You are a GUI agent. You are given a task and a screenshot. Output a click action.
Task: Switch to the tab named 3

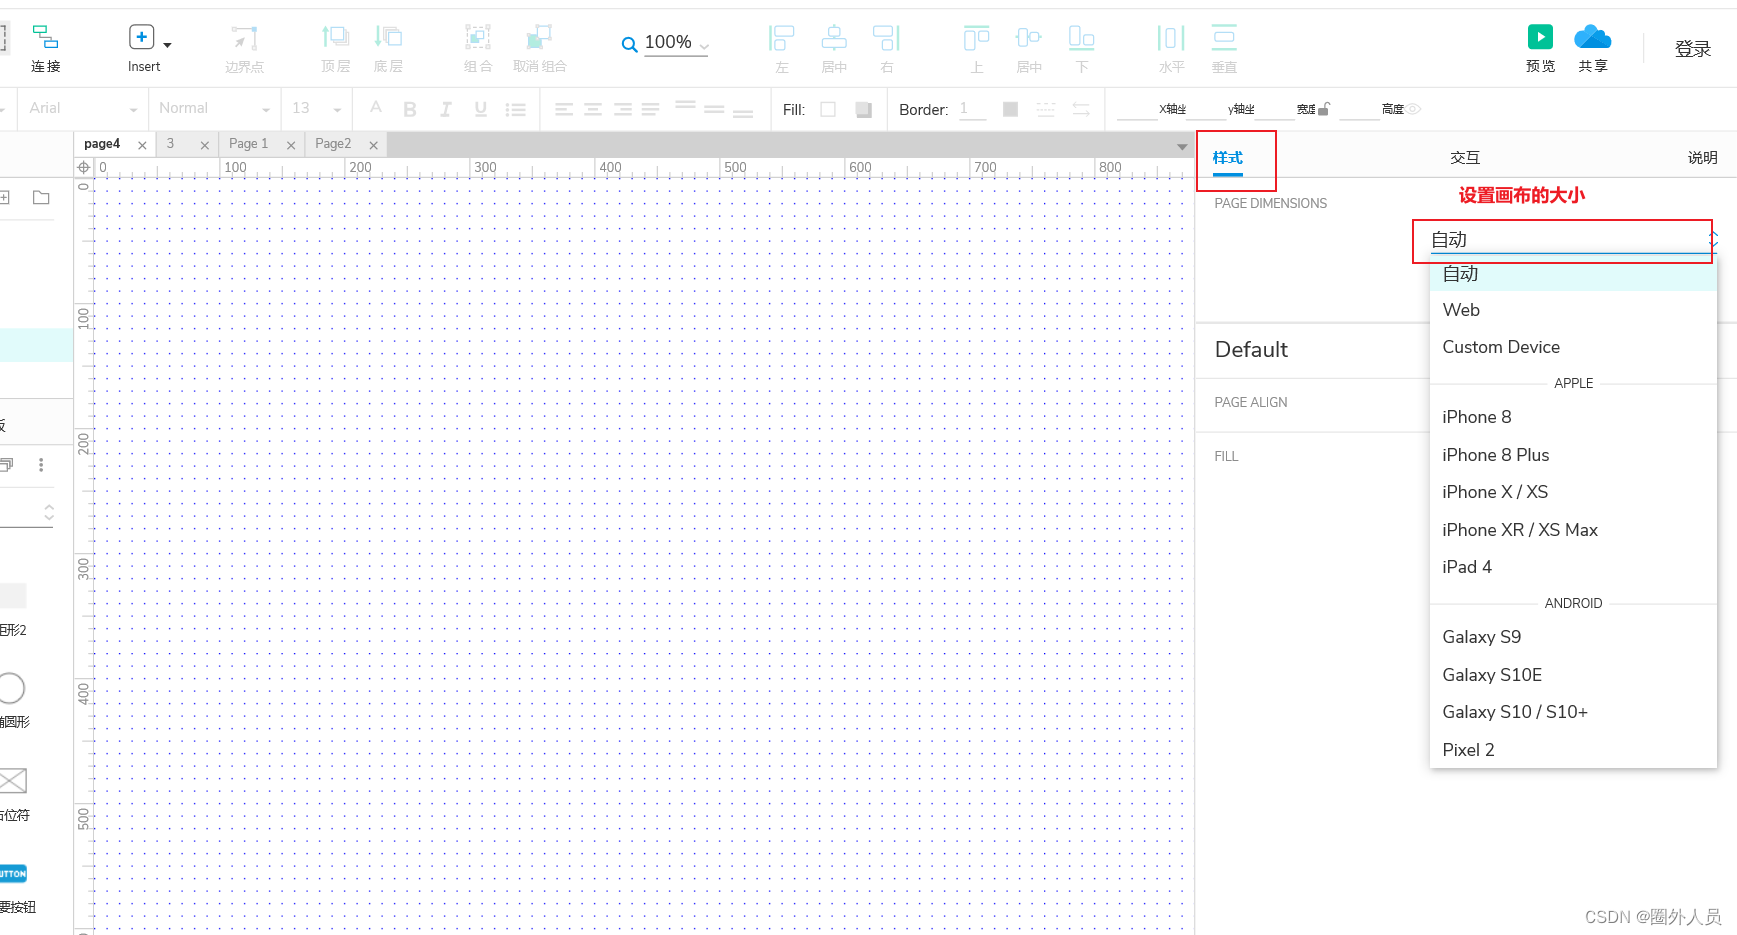(x=170, y=144)
